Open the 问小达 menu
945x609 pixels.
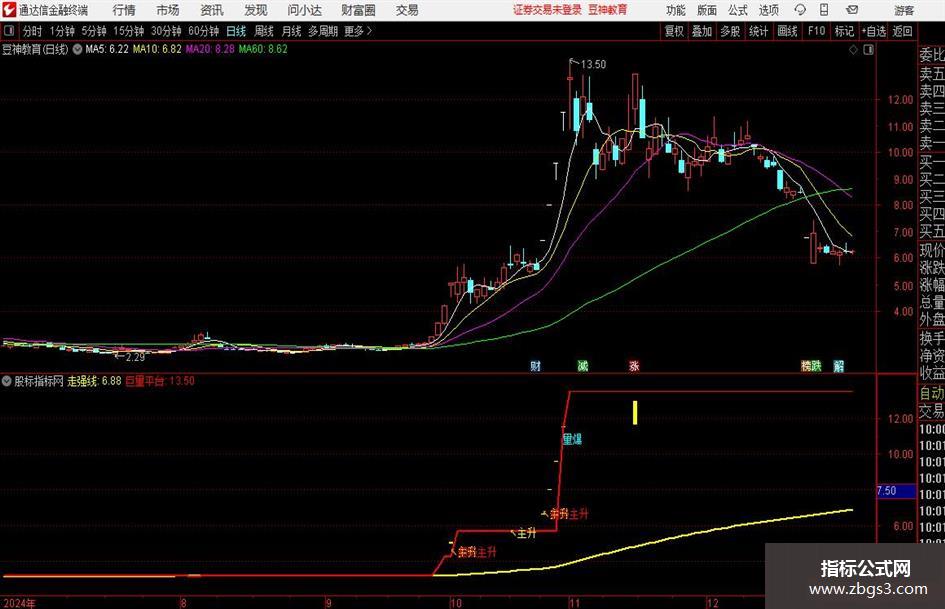(x=304, y=10)
